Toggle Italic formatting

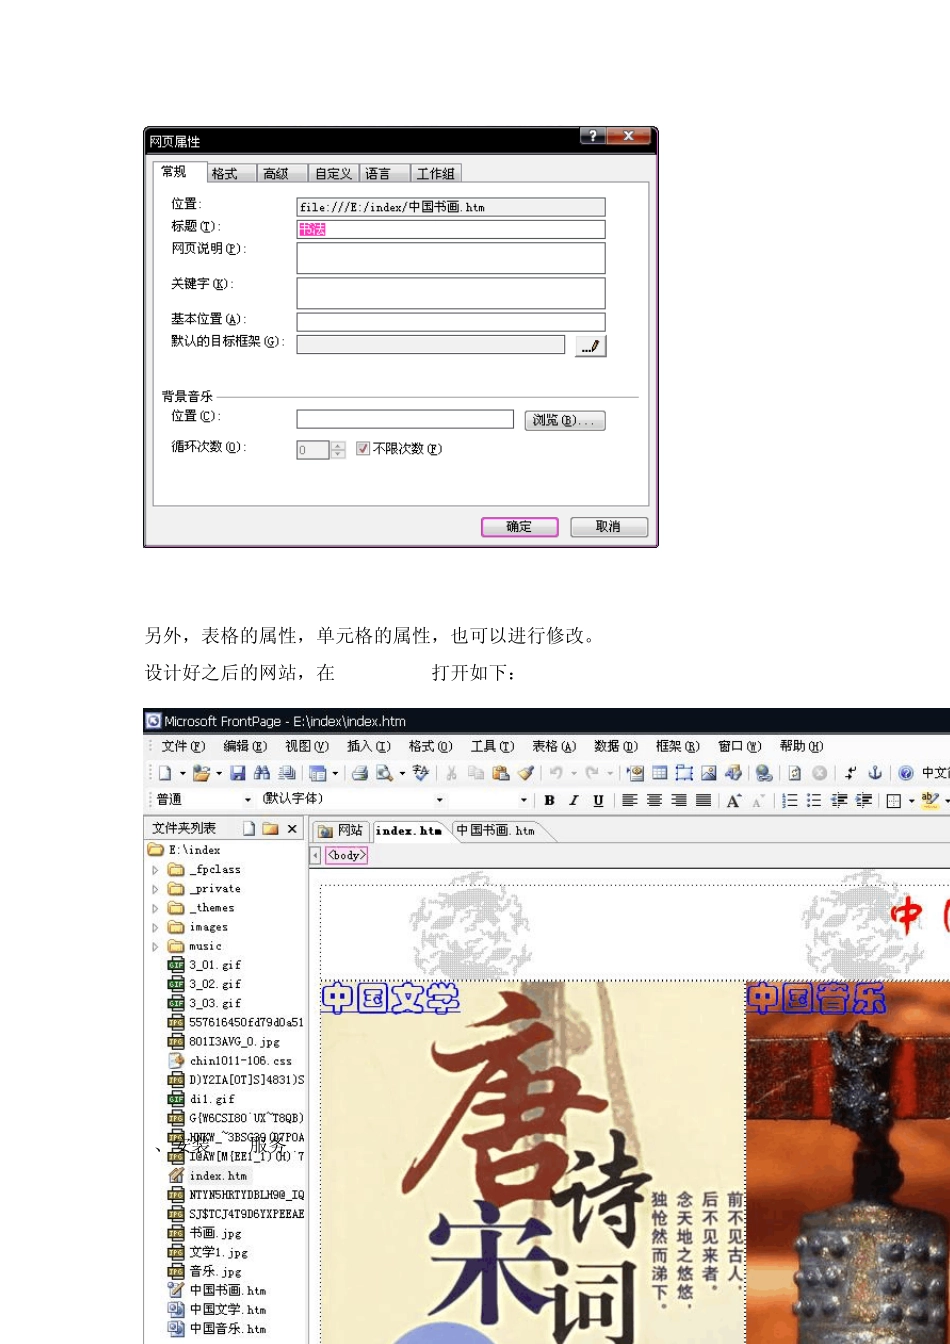pyautogui.click(x=574, y=800)
